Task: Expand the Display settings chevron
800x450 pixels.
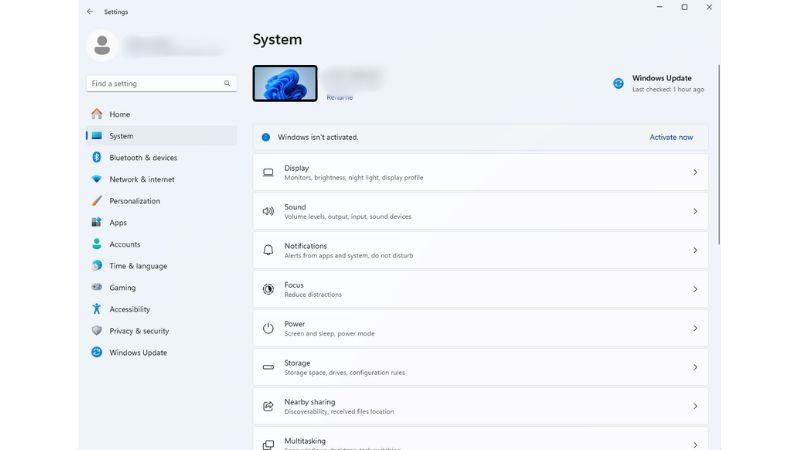Action: coord(695,172)
